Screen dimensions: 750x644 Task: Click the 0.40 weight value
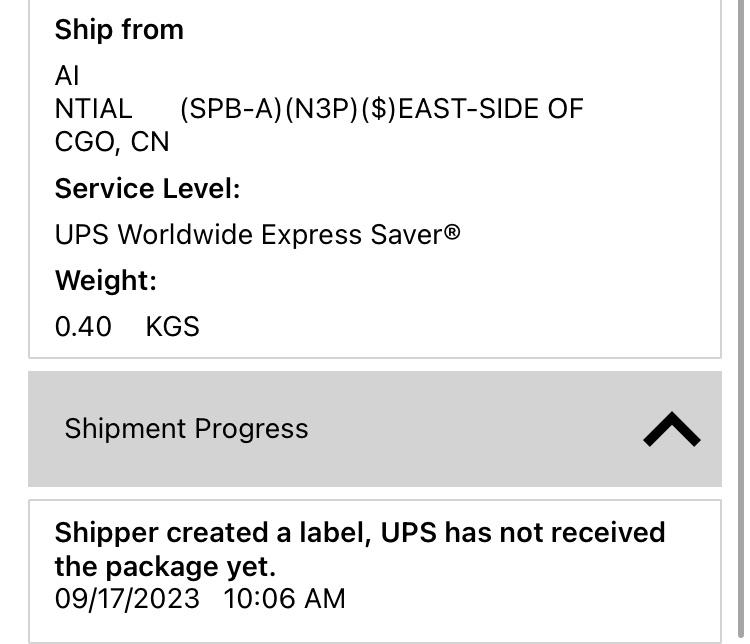click(x=83, y=327)
